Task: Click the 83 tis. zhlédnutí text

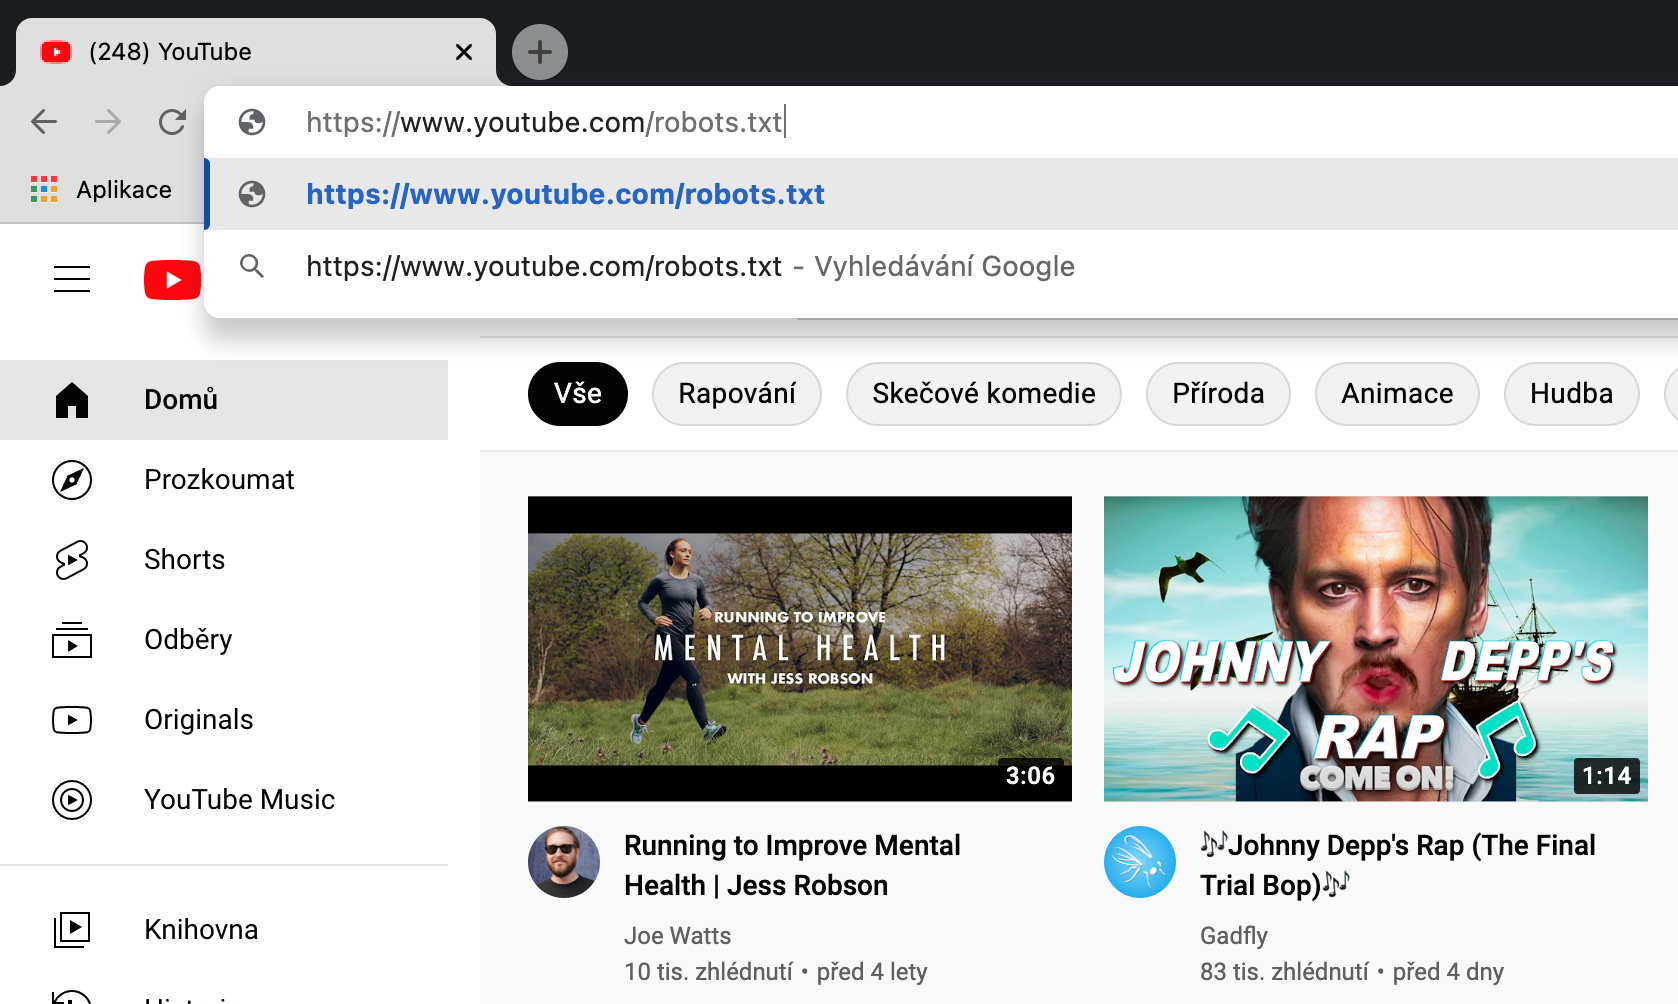Action: [x=1284, y=972]
